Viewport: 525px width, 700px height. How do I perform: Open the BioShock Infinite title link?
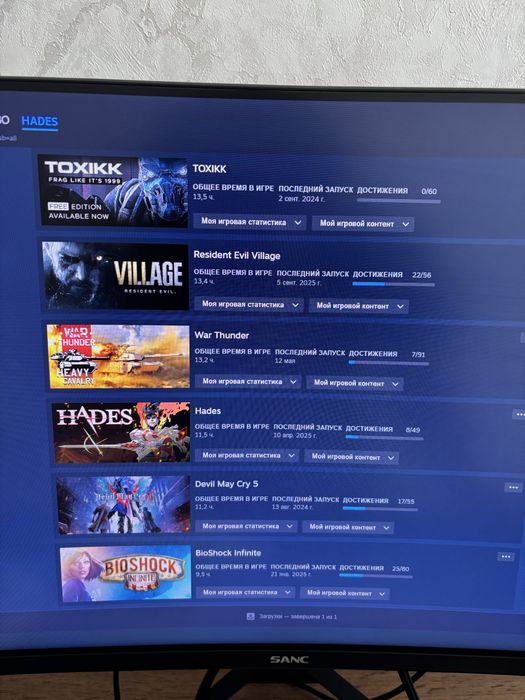point(228,553)
